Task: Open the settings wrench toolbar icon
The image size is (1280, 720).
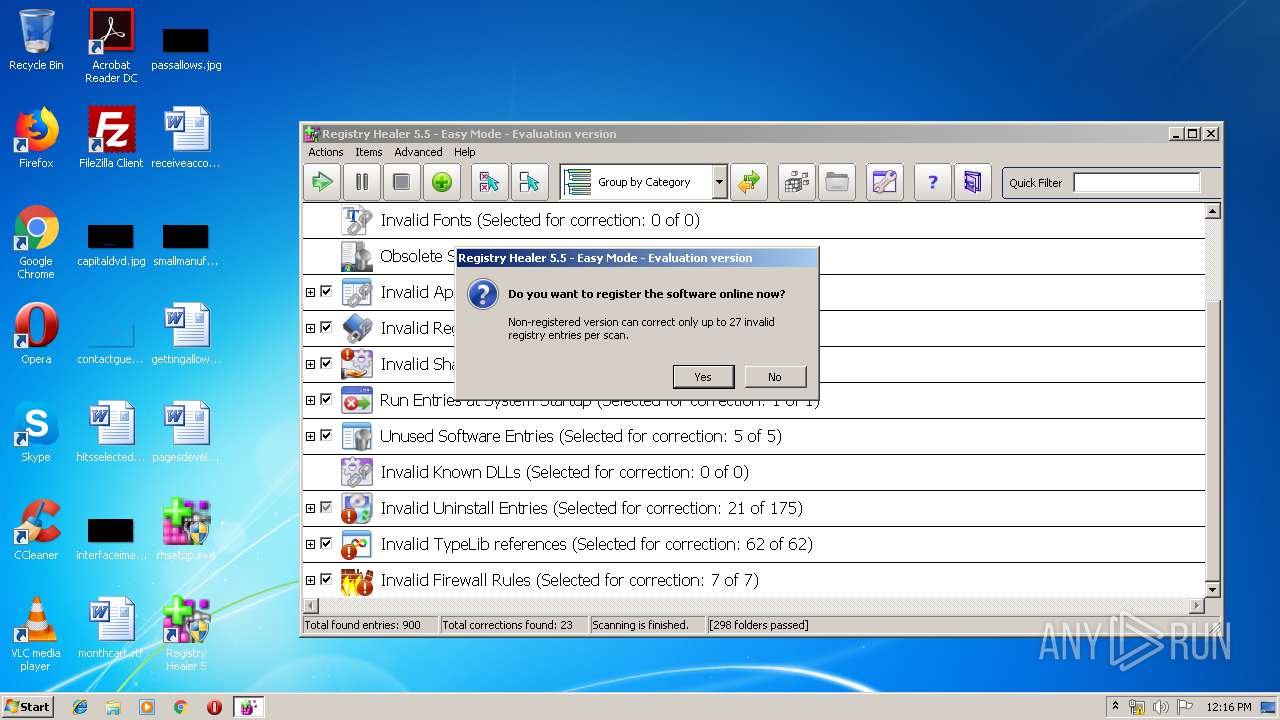Action: point(885,182)
